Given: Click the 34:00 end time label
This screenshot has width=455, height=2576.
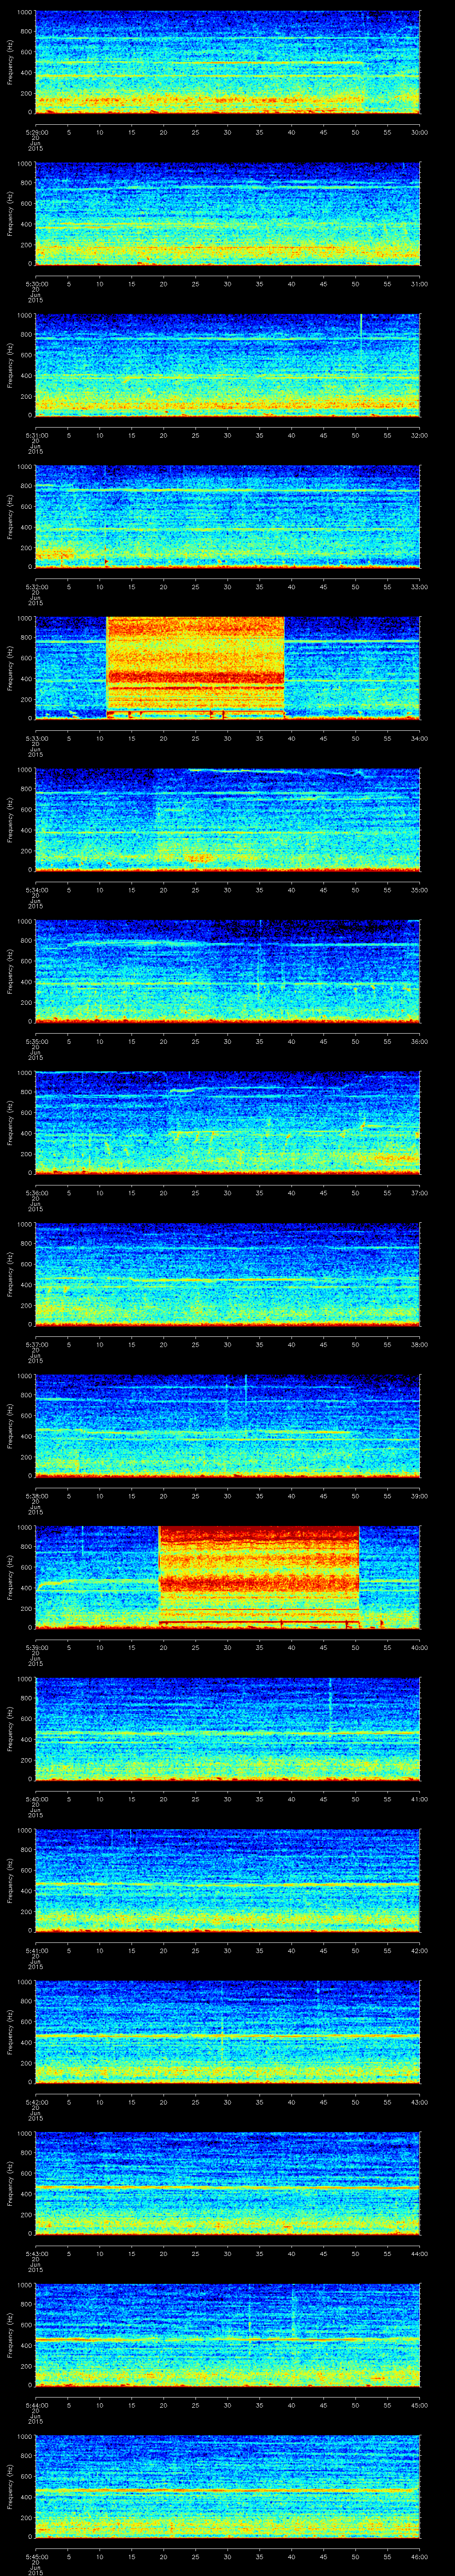Looking at the screenshot, I should point(420,738).
